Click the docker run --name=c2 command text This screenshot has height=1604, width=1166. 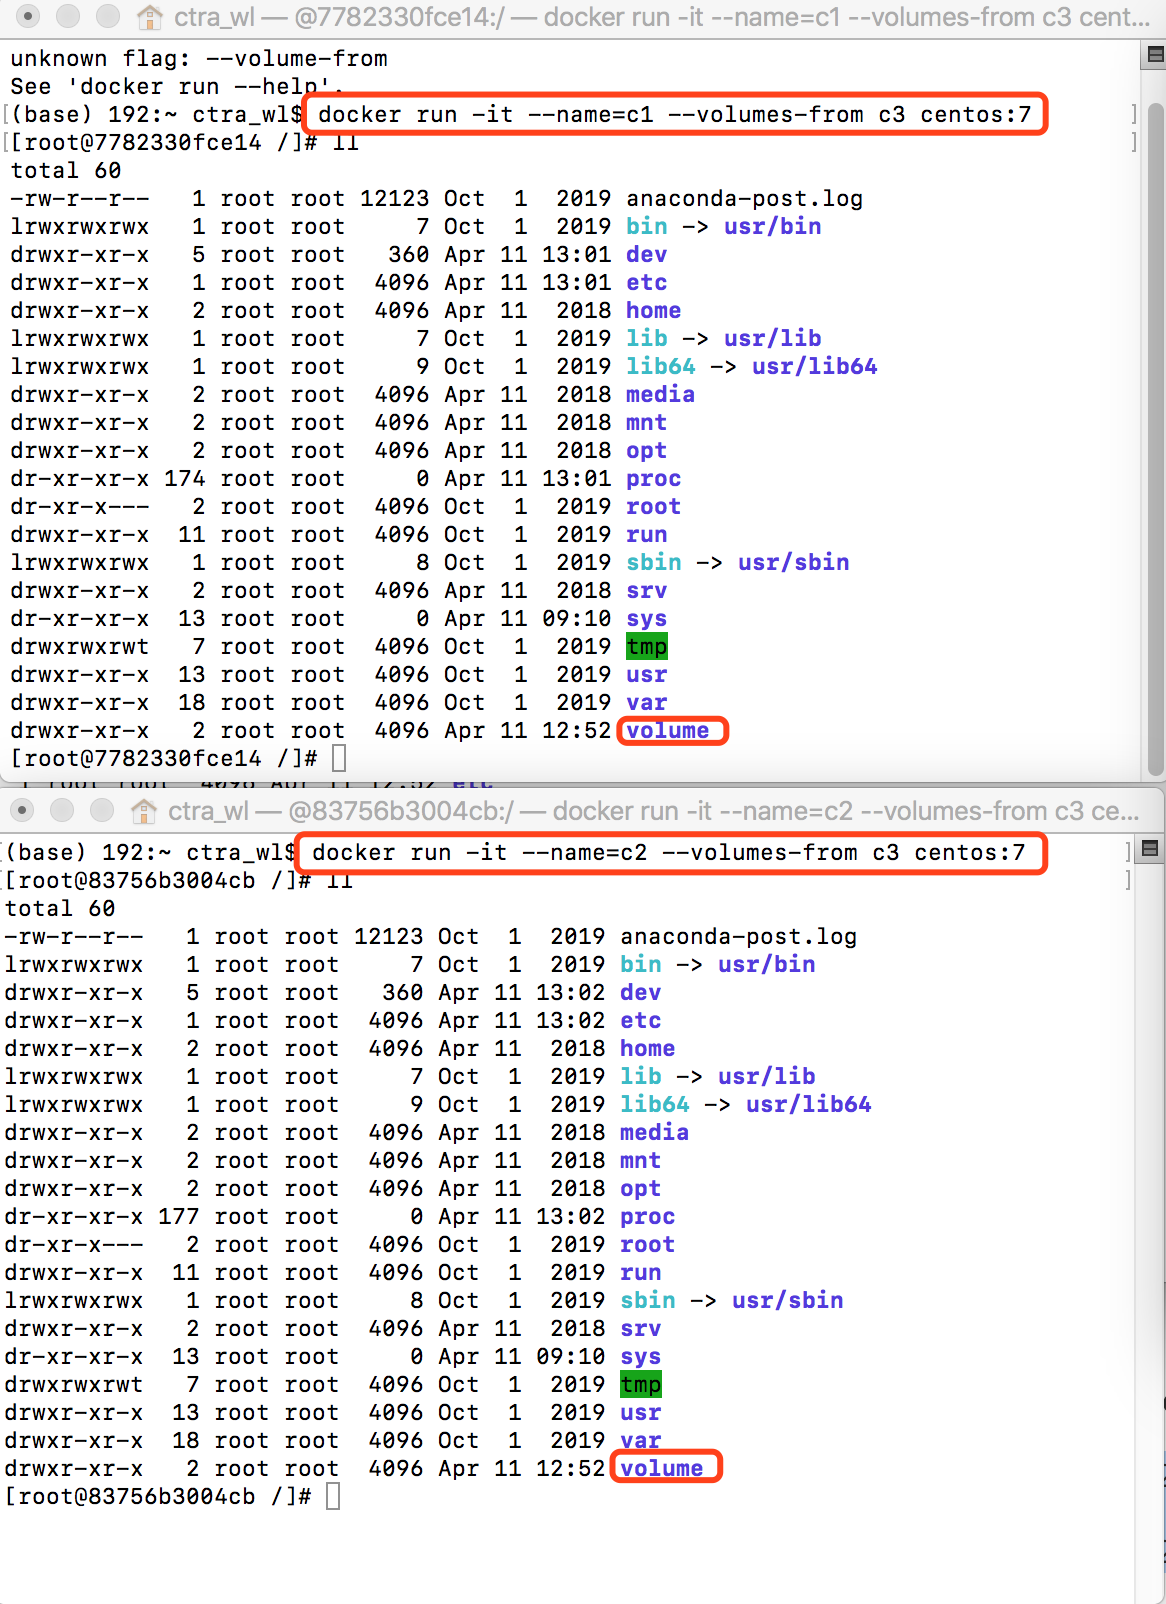(668, 853)
